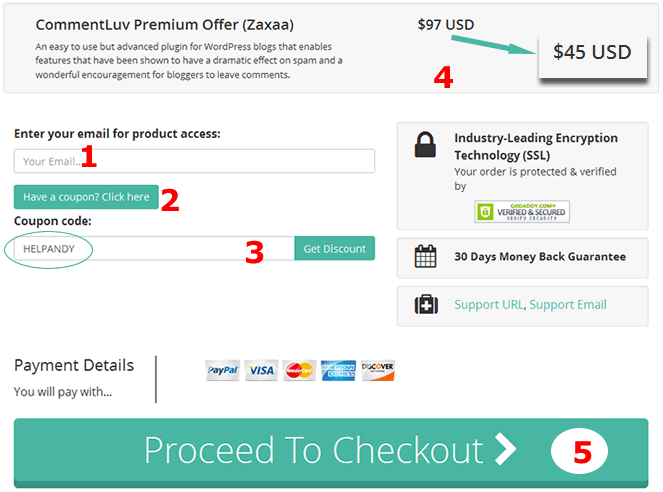Viewport: 663px width, 492px height.
Task: Click the GoDaddy Verified & Secured seal
Action: click(521, 211)
